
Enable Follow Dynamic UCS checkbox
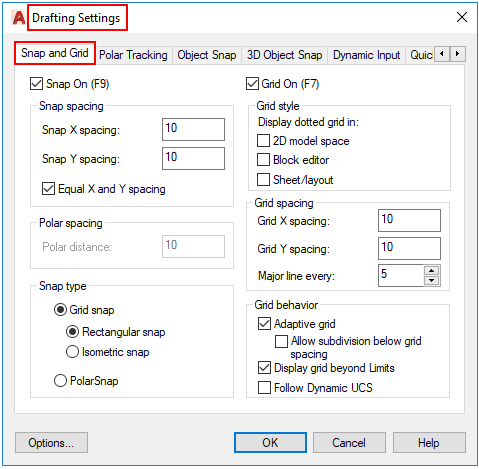pyautogui.click(x=264, y=387)
